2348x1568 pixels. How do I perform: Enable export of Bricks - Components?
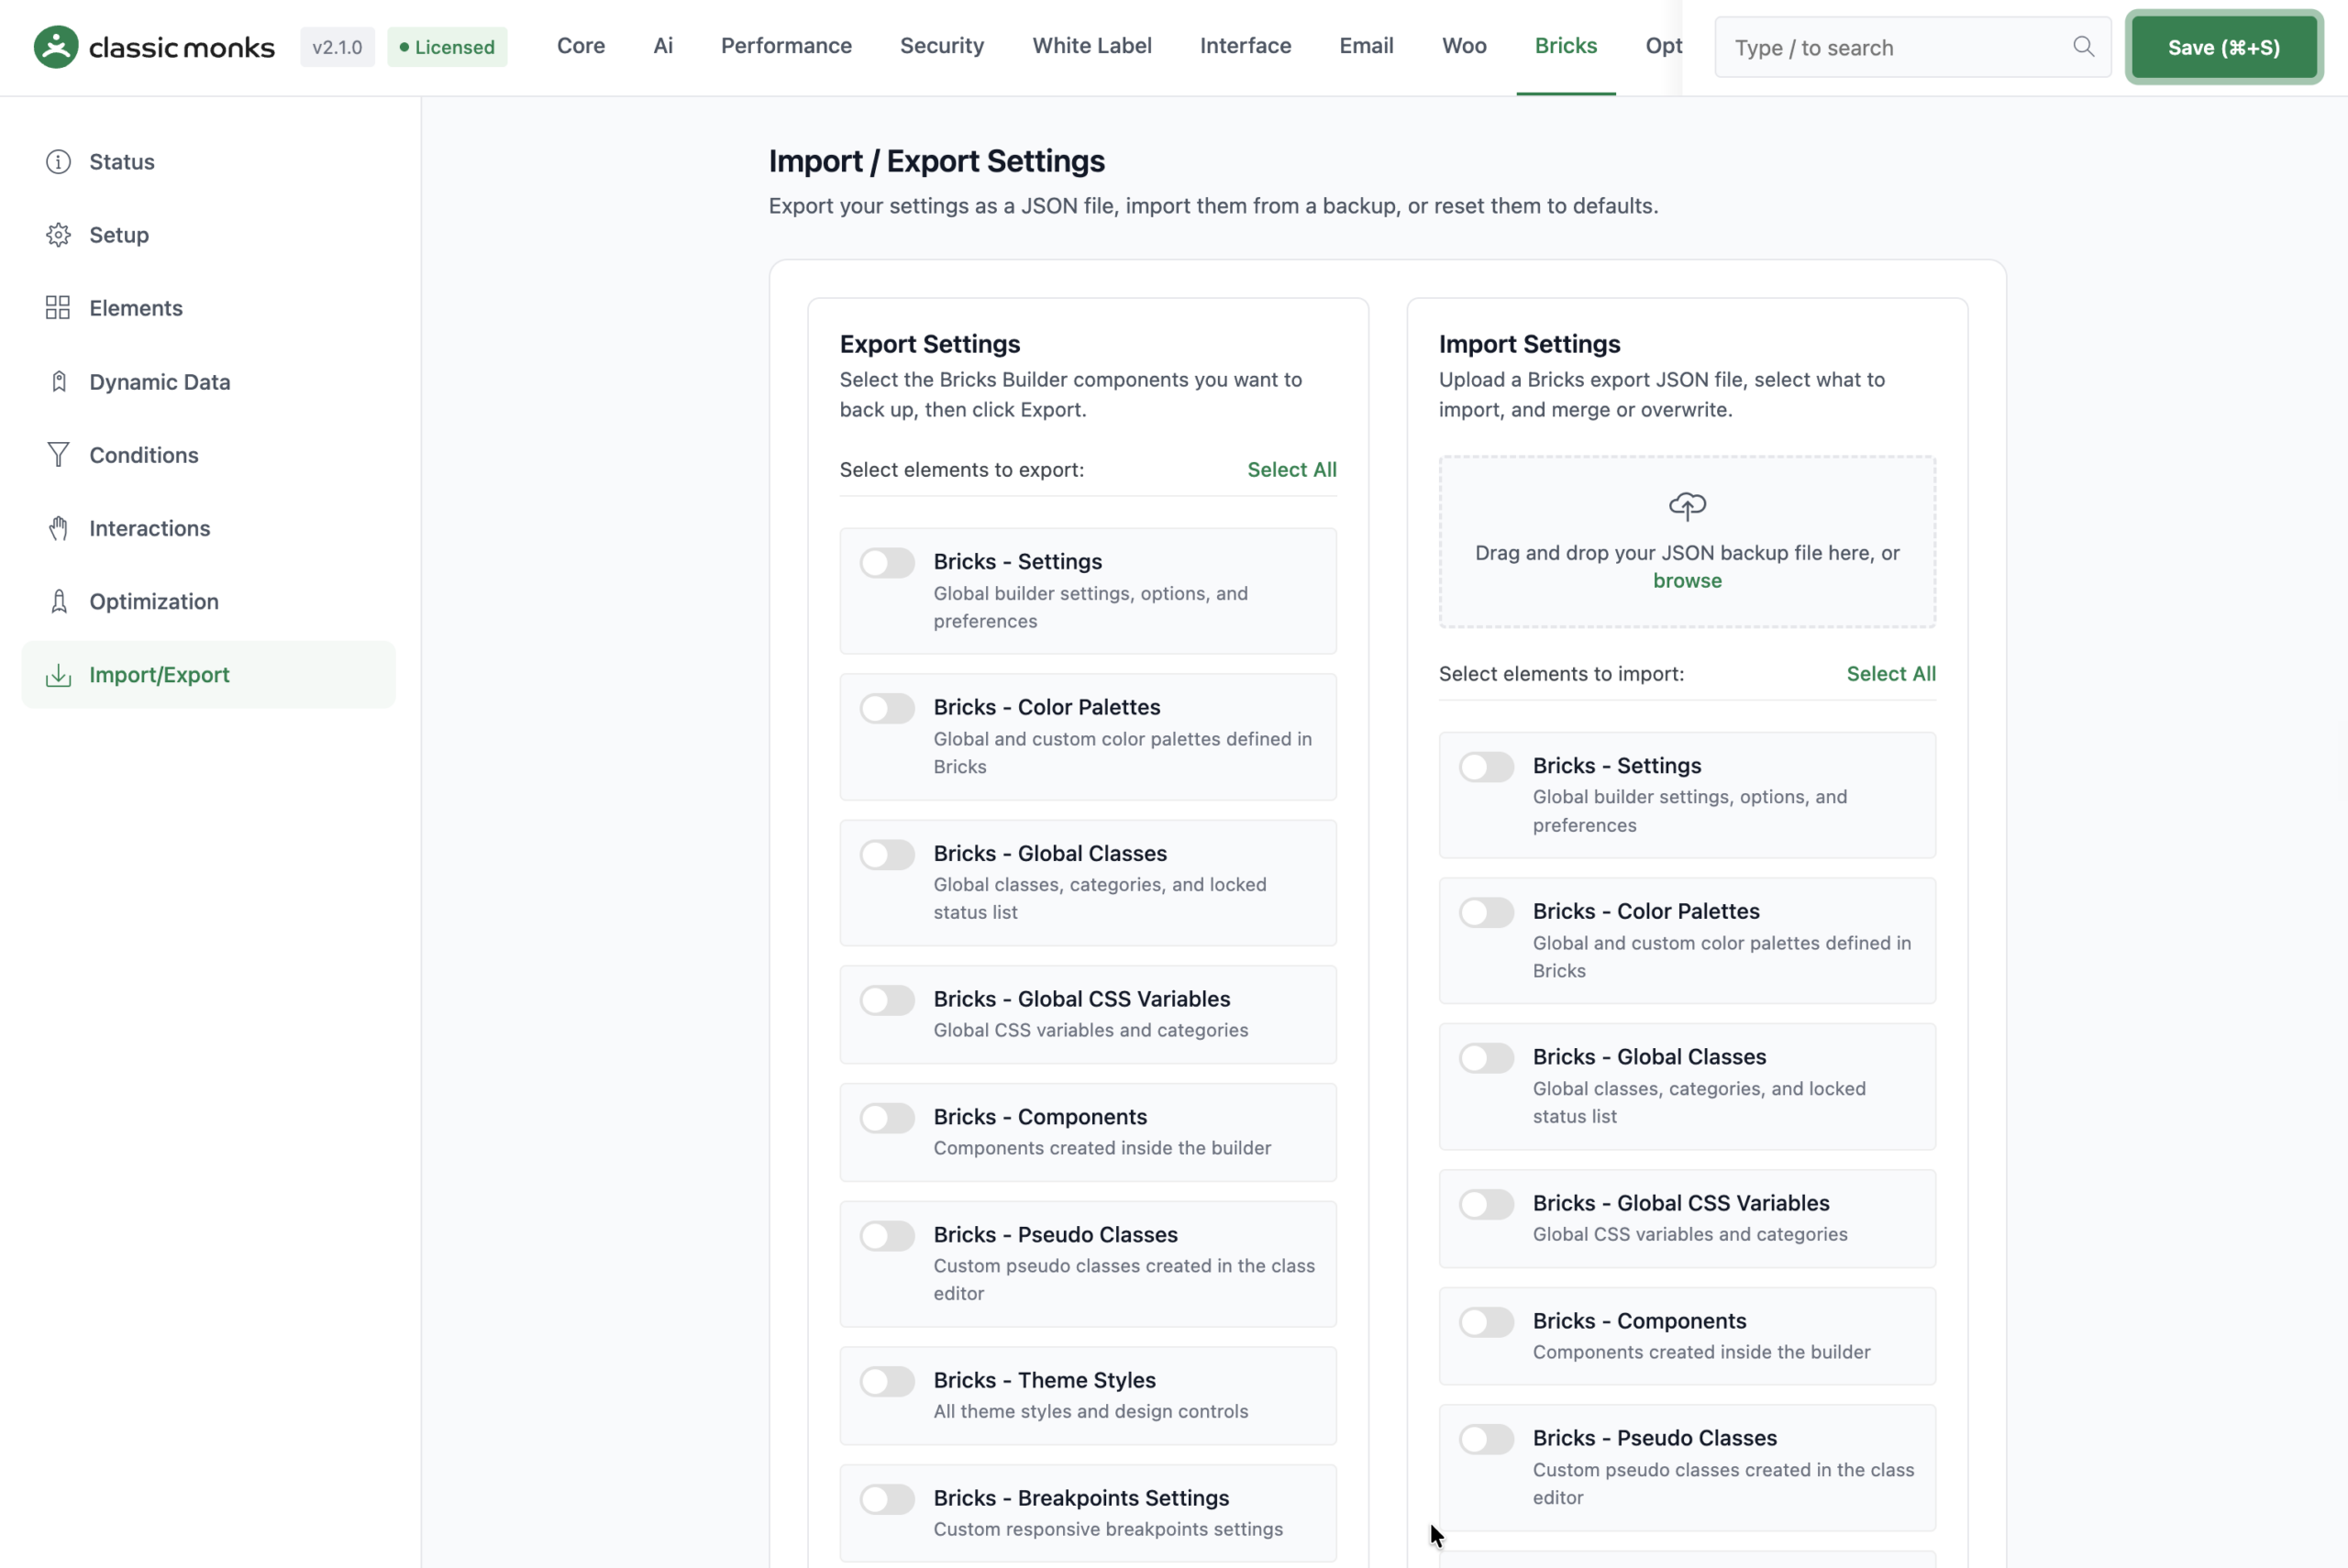[x=887, y=1118]
